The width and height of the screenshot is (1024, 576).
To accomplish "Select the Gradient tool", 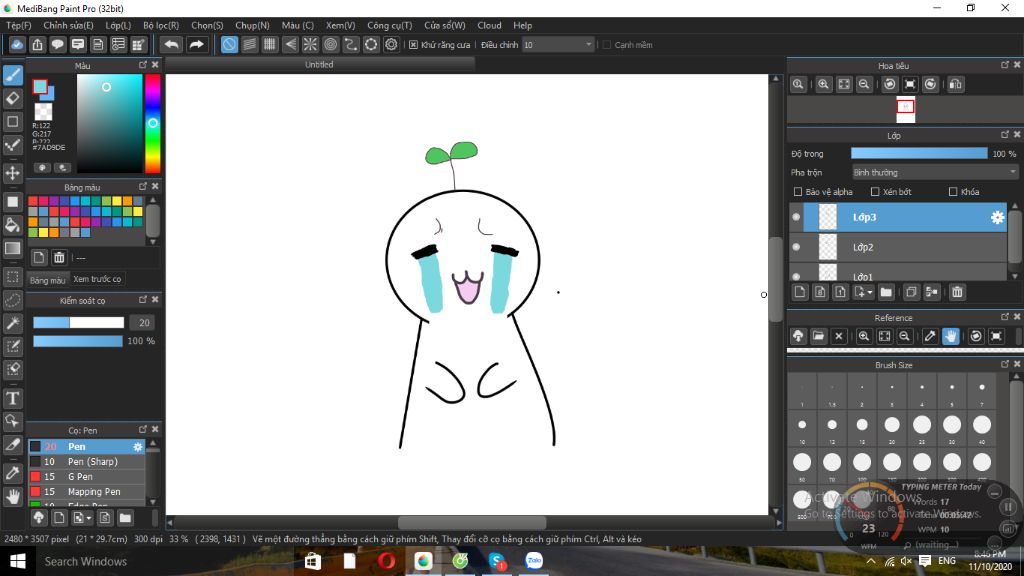I will [x=12, y=248].
